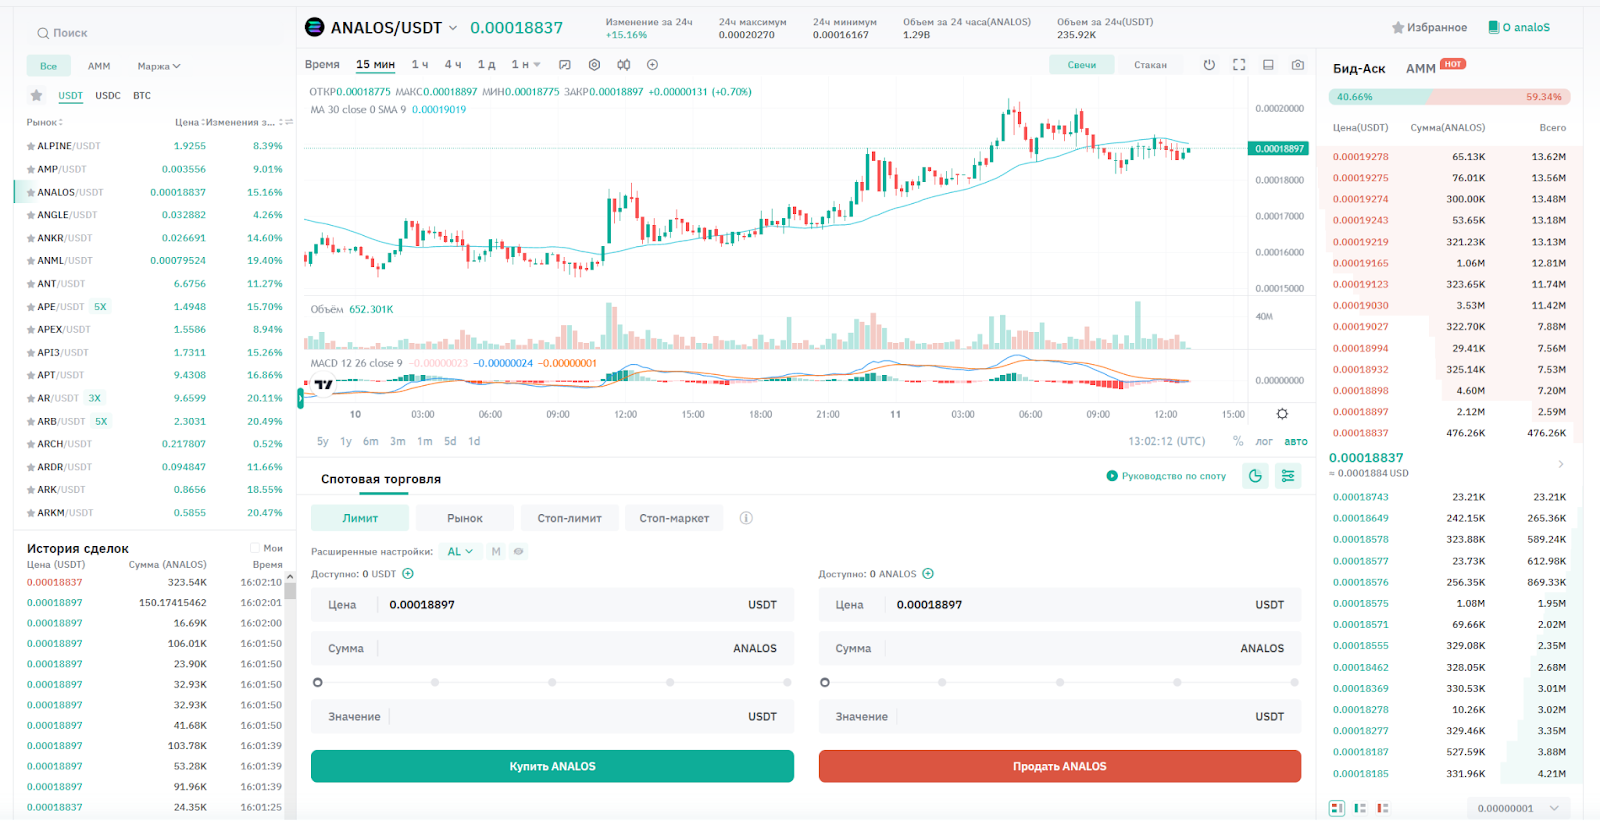Open the indicators icon in chart toolbar
Viewport: 1600px width, 821px height.
click(x=624, y=65)
